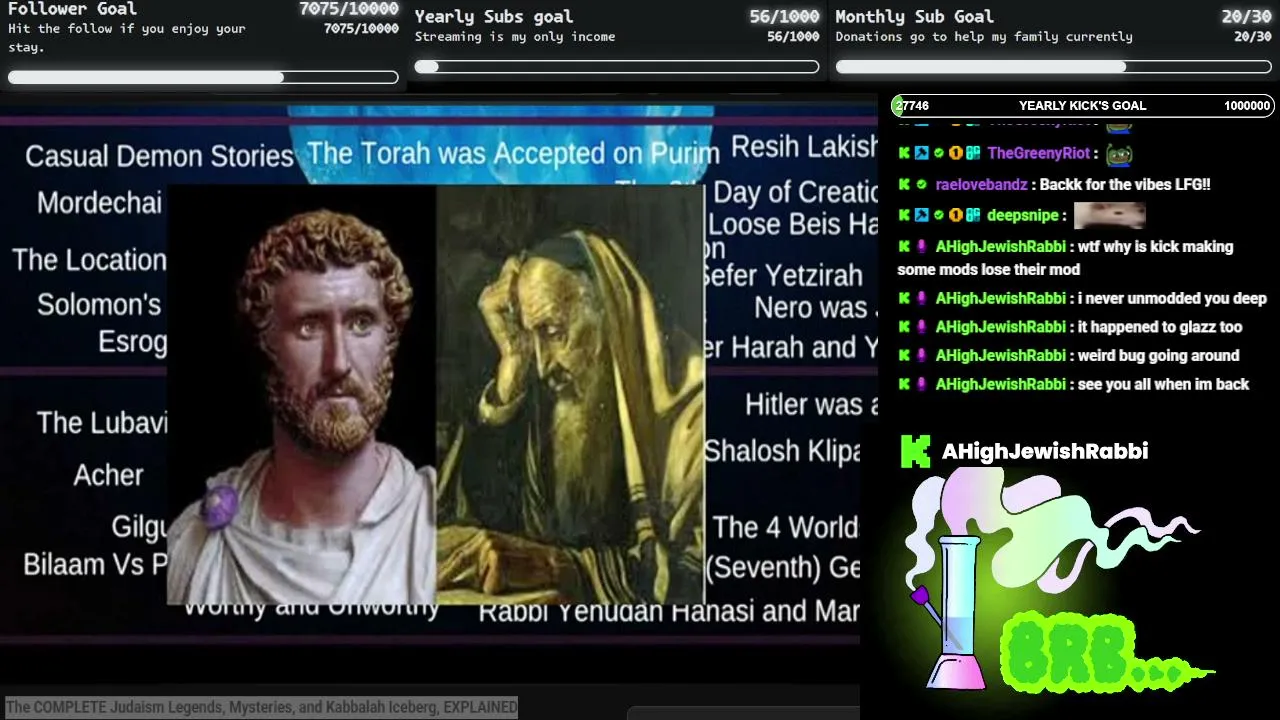1280x720 pixels.
Task: Click the moderator hammer badge next to TheGreenyRiot
Action: [921, 154]
